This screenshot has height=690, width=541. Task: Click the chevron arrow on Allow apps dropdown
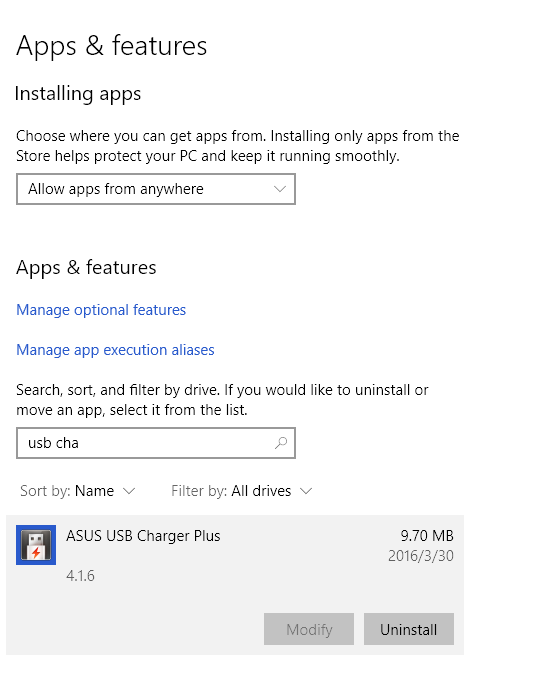pos(280,189)
